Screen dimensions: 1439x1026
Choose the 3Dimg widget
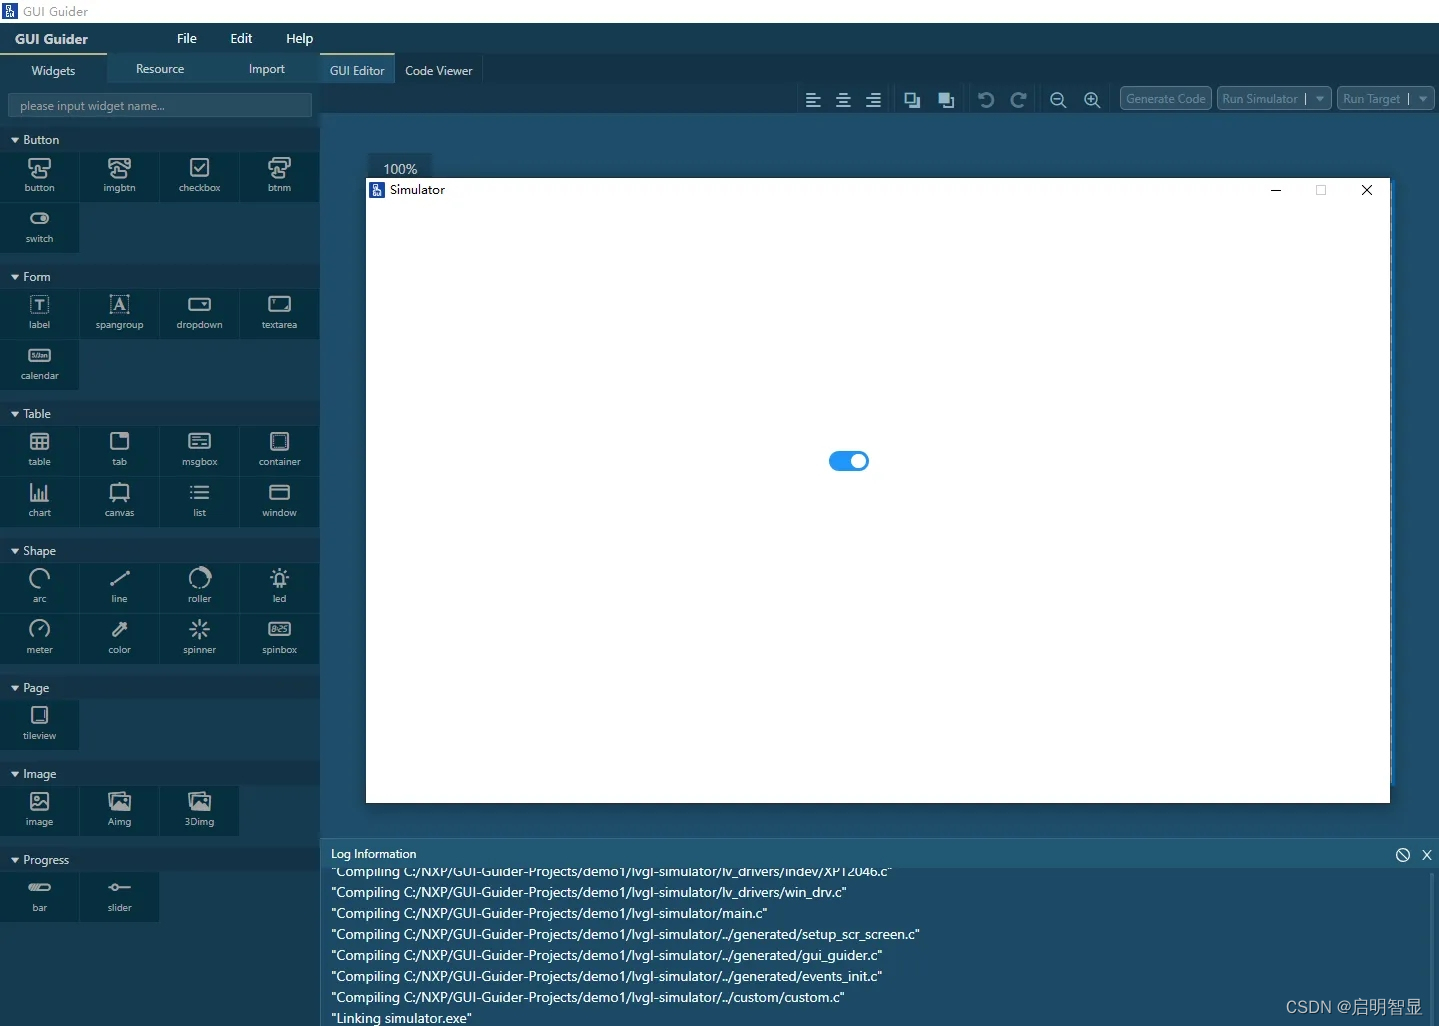coord(199,809)
